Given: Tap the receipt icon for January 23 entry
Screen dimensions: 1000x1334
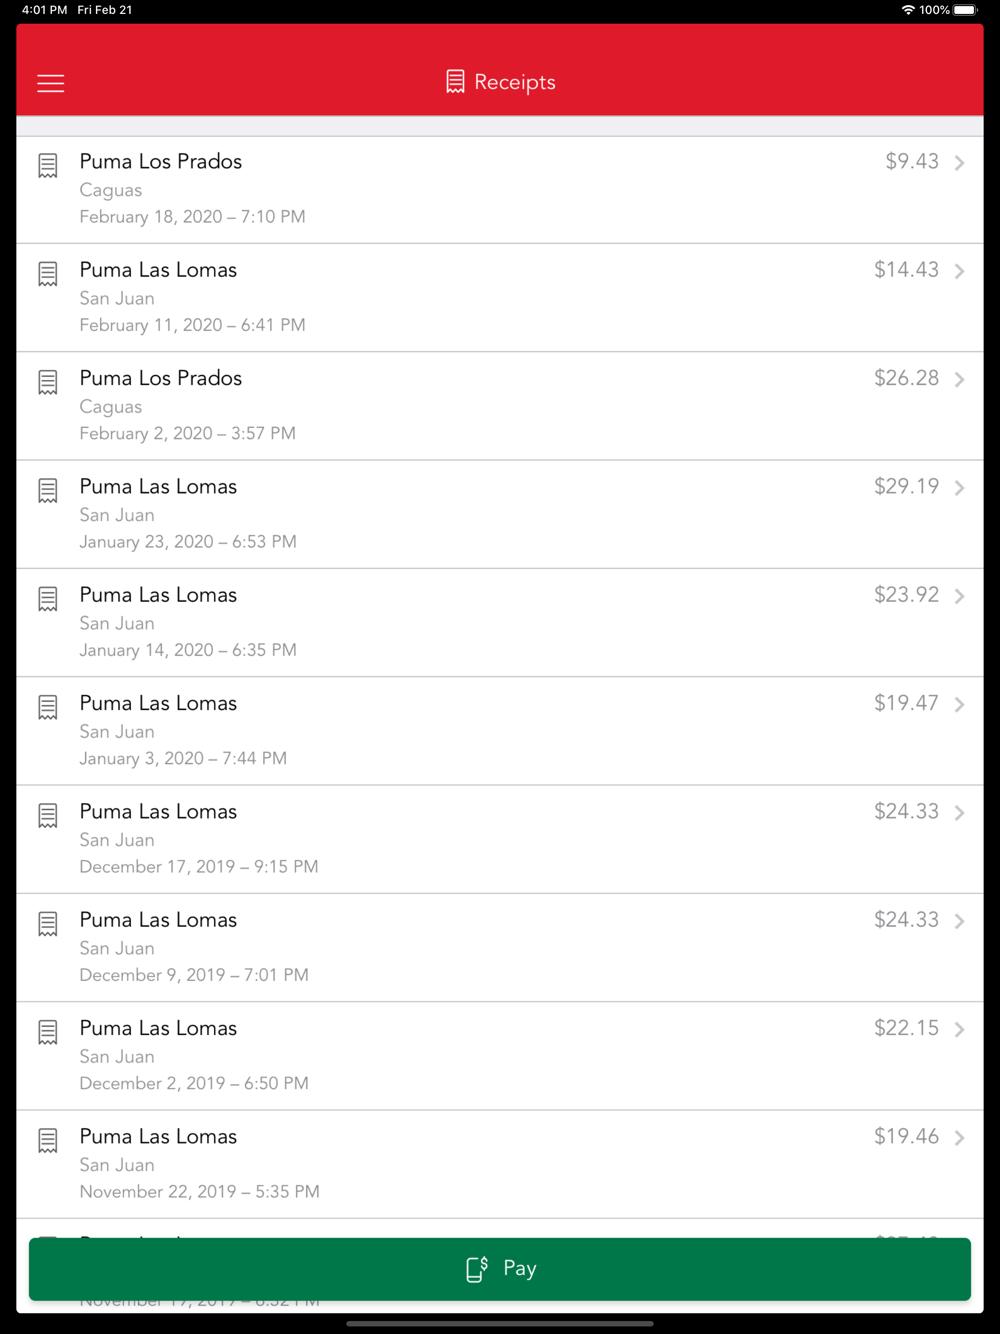Looking at the screenshot, I should tap(48, 491).
